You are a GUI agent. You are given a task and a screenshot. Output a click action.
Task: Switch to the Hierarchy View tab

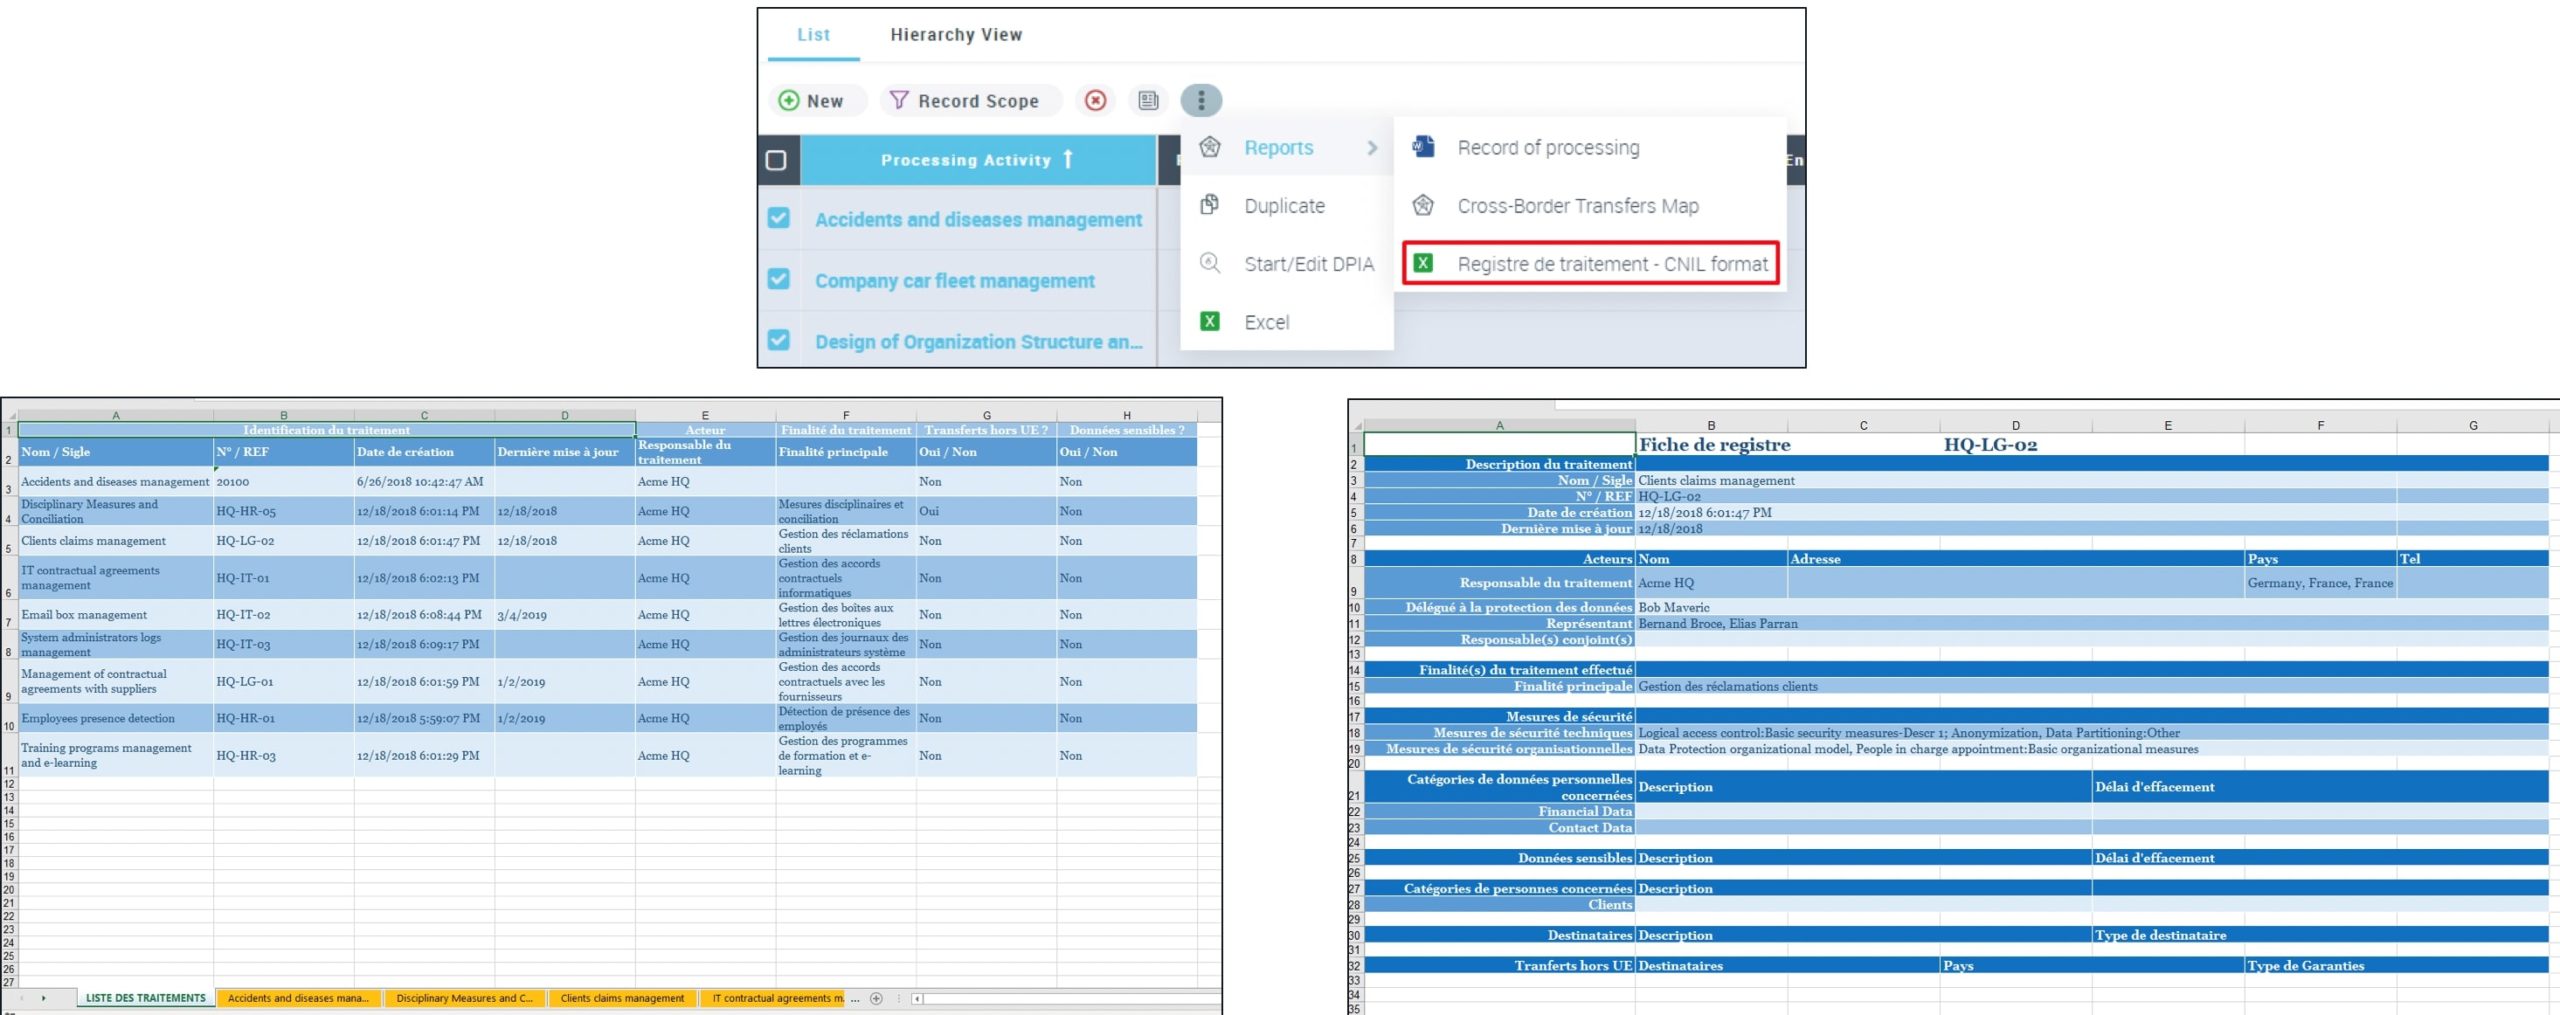pyautogui.click(x=955, y=35)
